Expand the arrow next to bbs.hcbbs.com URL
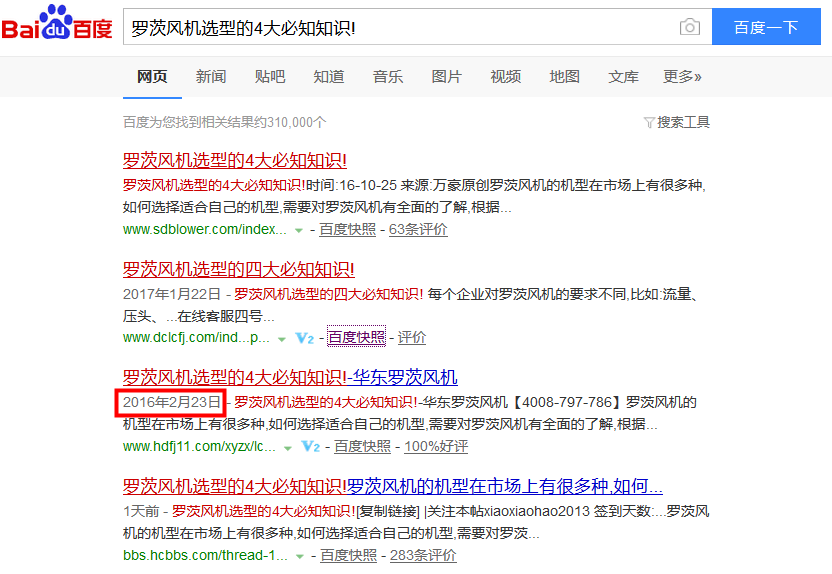 [299, 556]
